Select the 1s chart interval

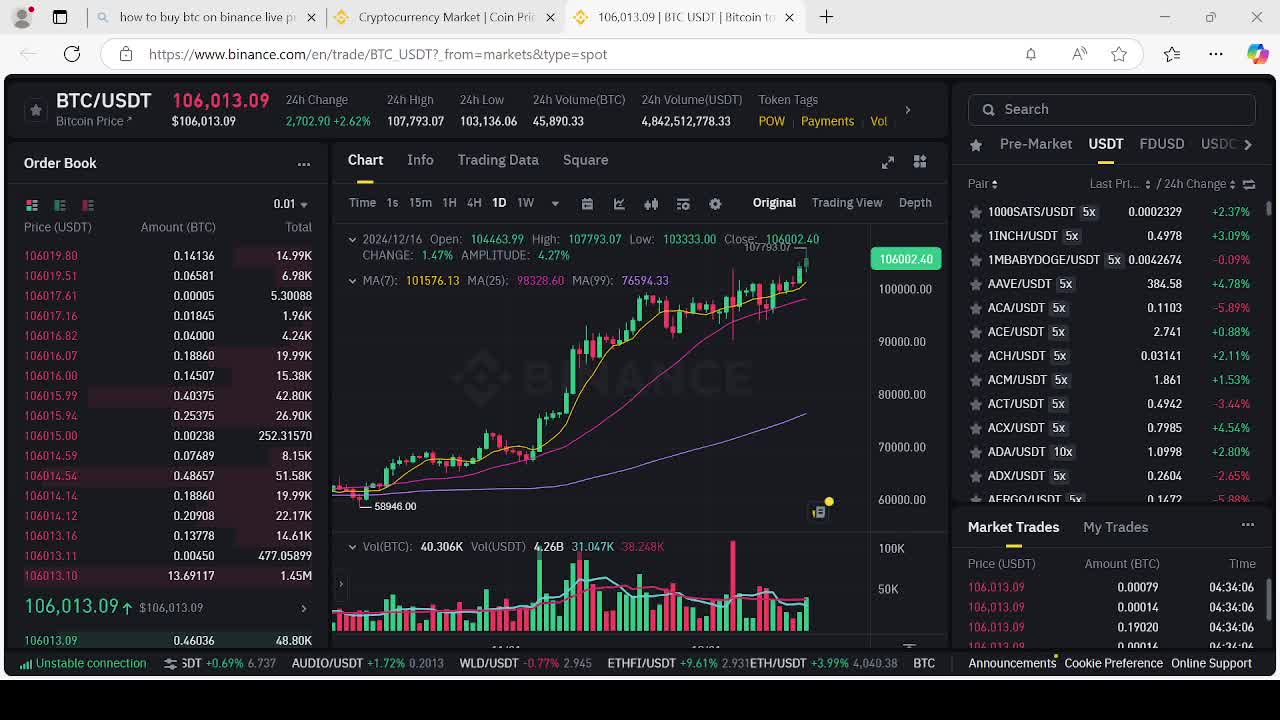coord(392,203)
